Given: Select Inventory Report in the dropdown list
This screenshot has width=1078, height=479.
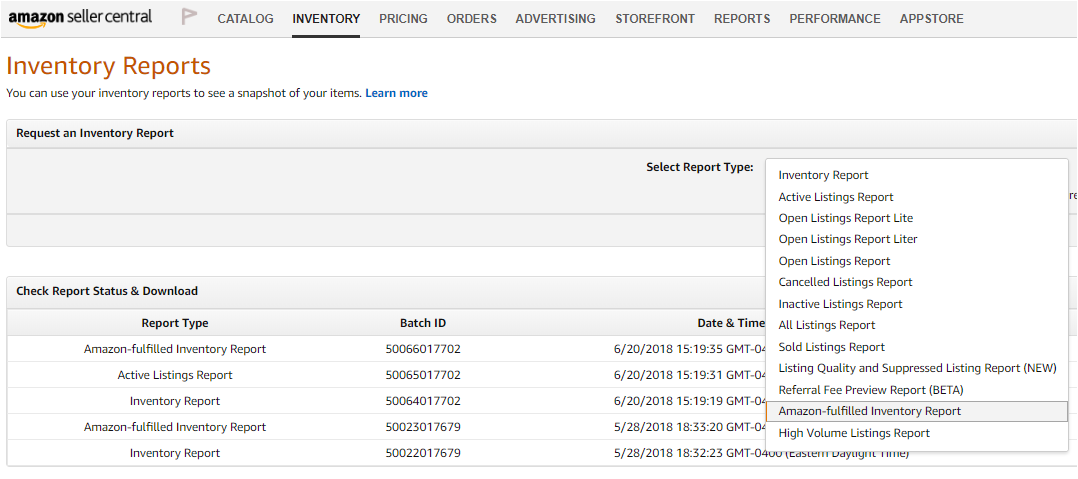Looking at the screenshot, I should 916,175.
